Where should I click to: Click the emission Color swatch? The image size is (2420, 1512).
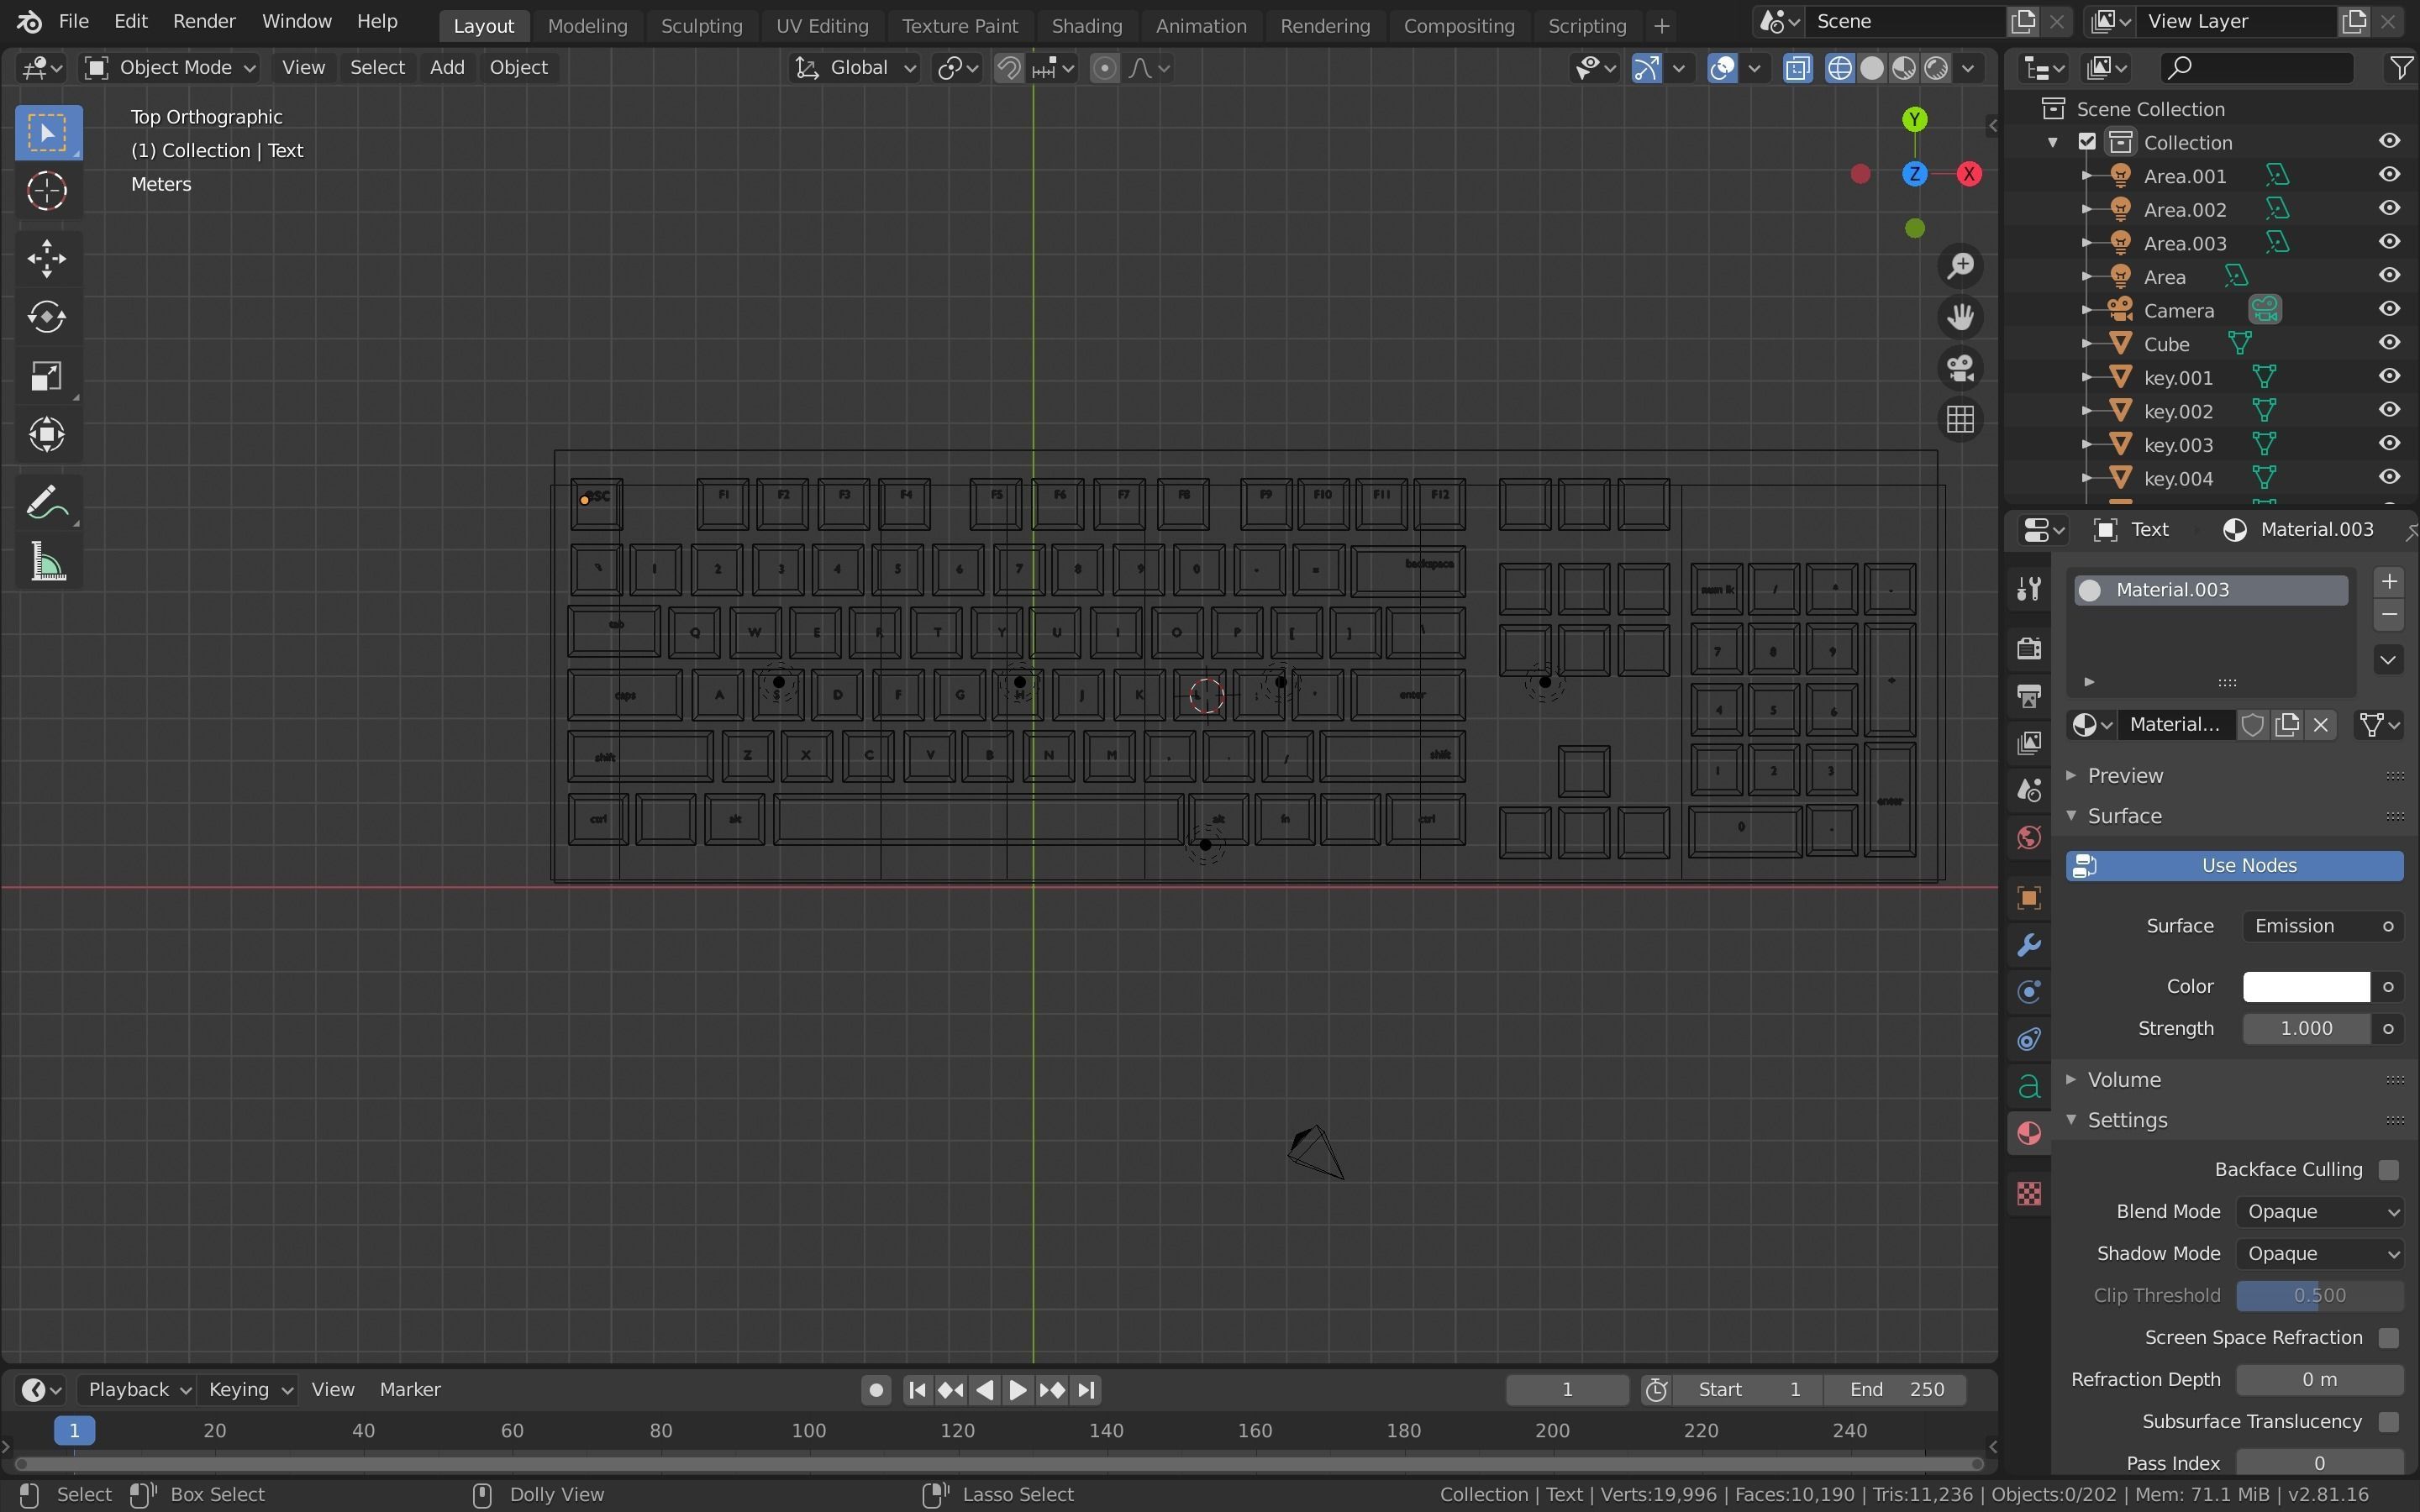[2306, 986]
